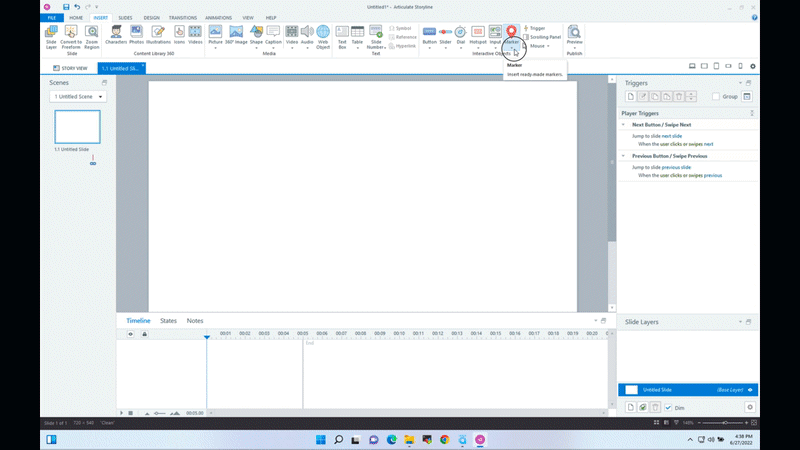Create a new trigger in Triggers panel
This screenshot has height=450, width=800.
click(631, 97)
